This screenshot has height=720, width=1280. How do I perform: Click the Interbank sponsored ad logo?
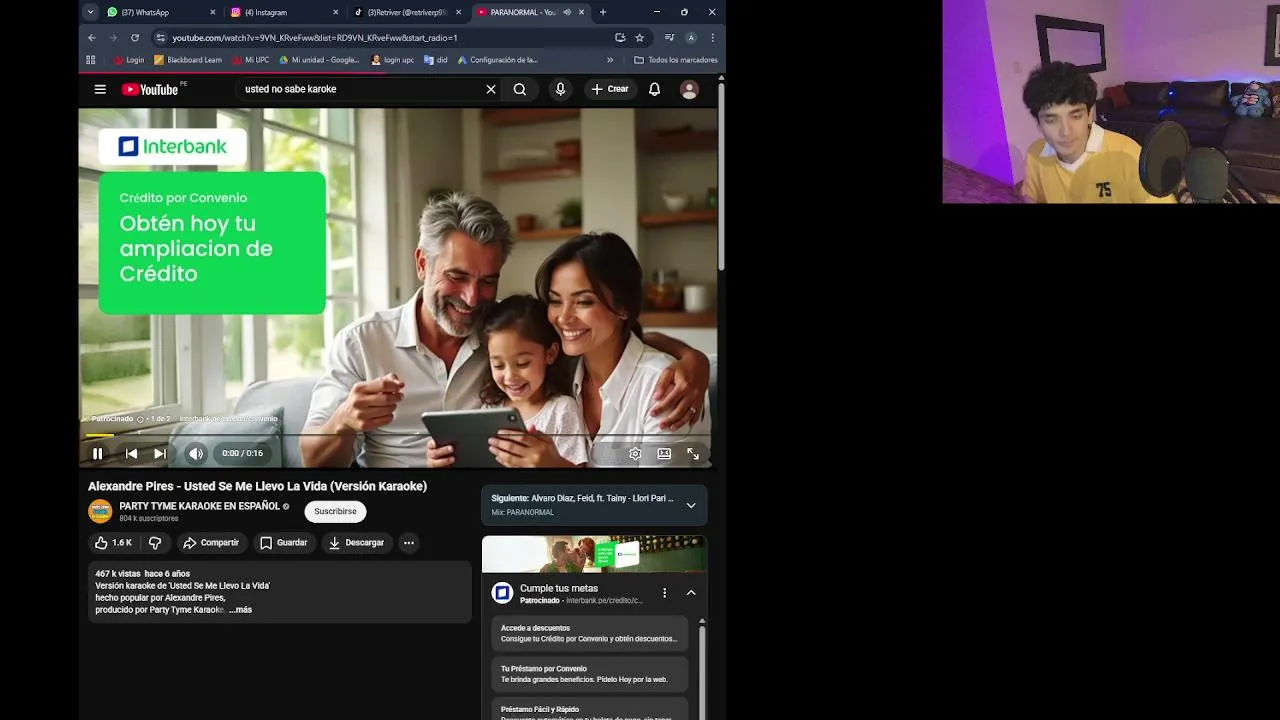click(502, 593)
